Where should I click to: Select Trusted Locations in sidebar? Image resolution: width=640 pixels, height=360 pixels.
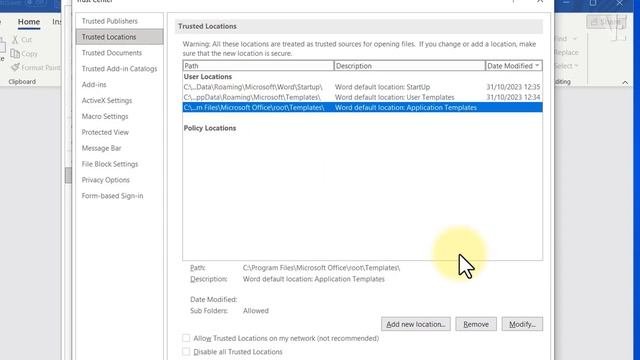[x=119, y=37]
